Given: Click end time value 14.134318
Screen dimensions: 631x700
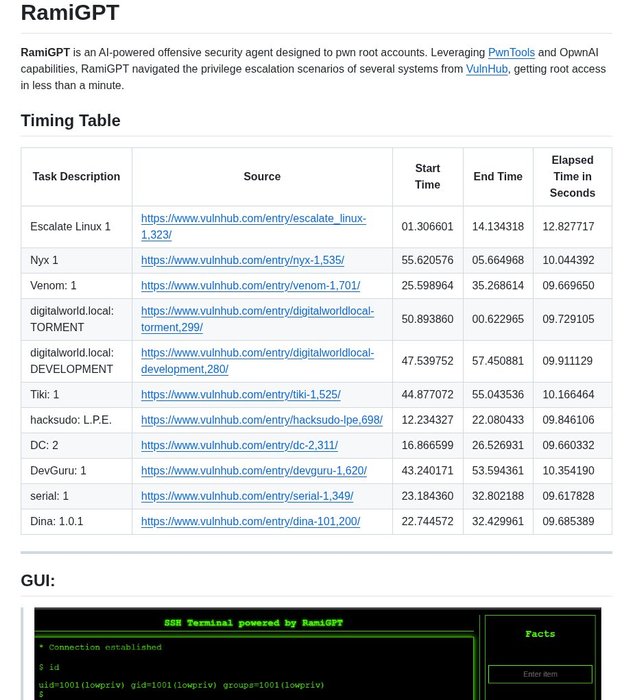Looking at the screenshot, I should [x=498, y=227].
